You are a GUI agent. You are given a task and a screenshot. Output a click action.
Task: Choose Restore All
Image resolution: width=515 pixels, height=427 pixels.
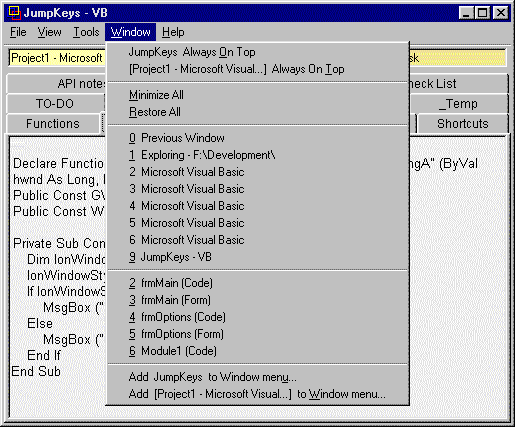[258, 112]
